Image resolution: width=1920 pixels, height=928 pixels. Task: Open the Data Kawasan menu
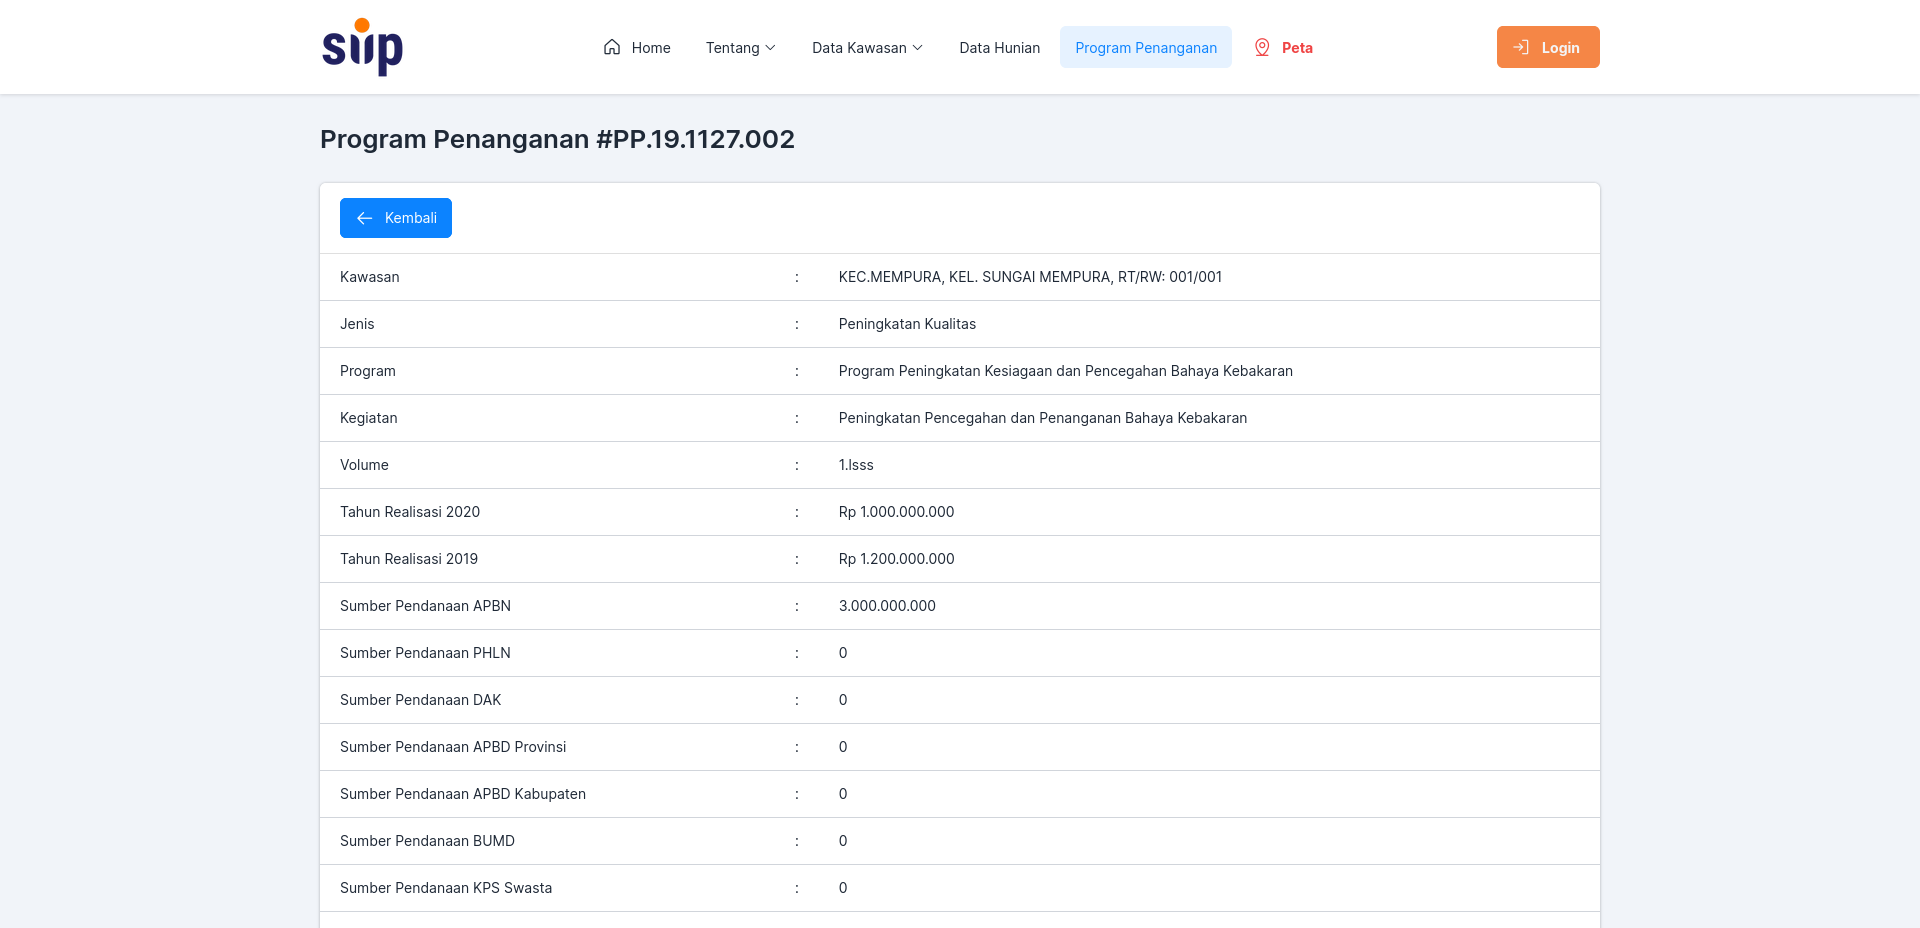tap(867, 47)
